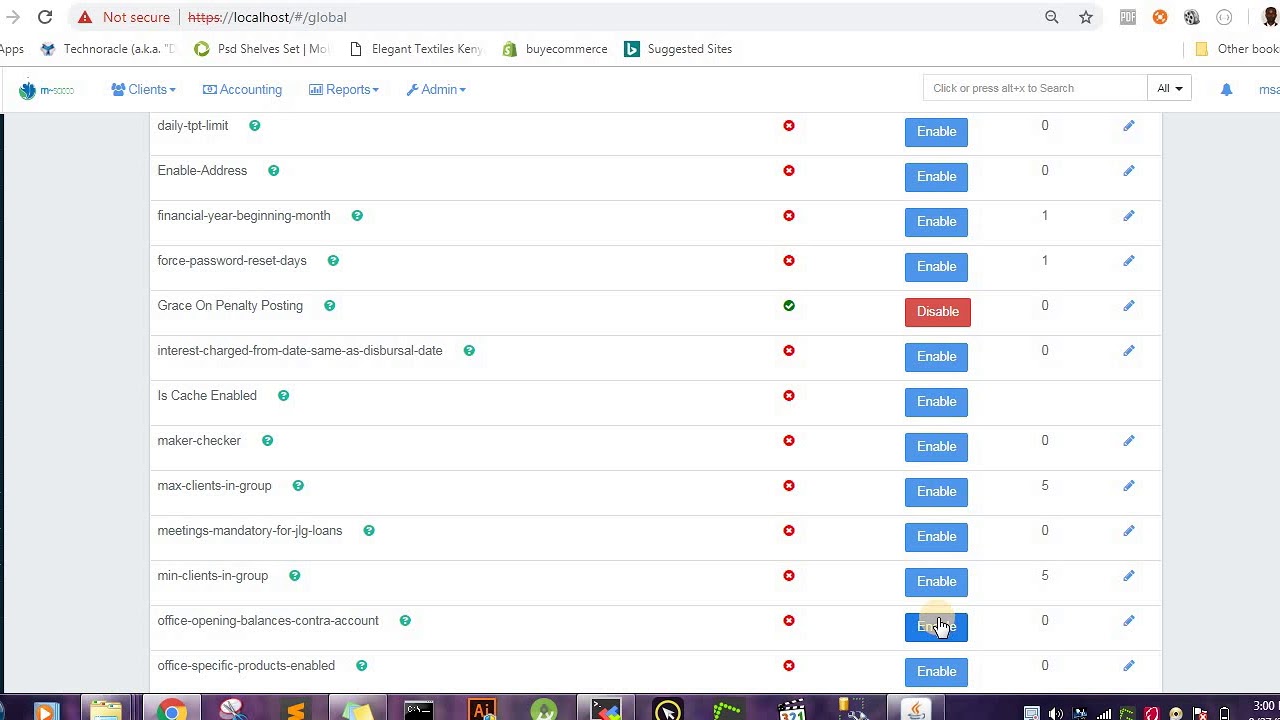Enable max-clients-in-group setting
Viewport: 1280px width, 720px height.
pyautogui.click(x=936, y=492)
